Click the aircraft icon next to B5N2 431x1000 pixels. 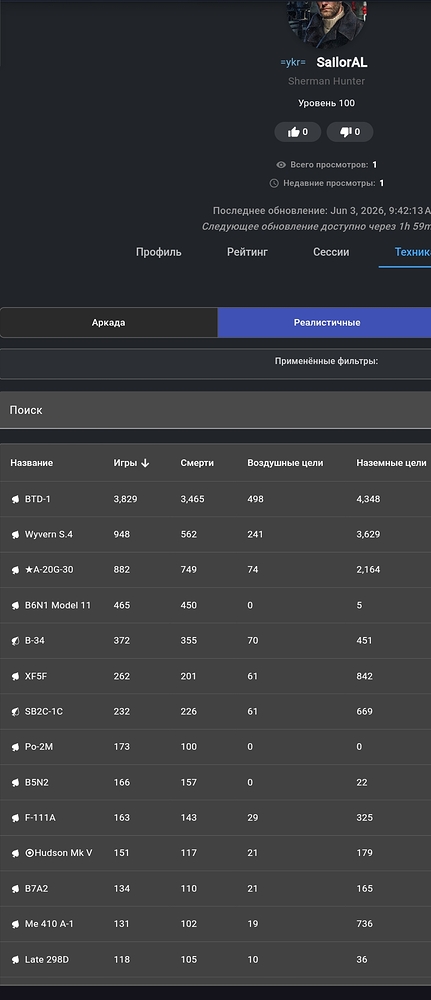click(x=15, y=783)
